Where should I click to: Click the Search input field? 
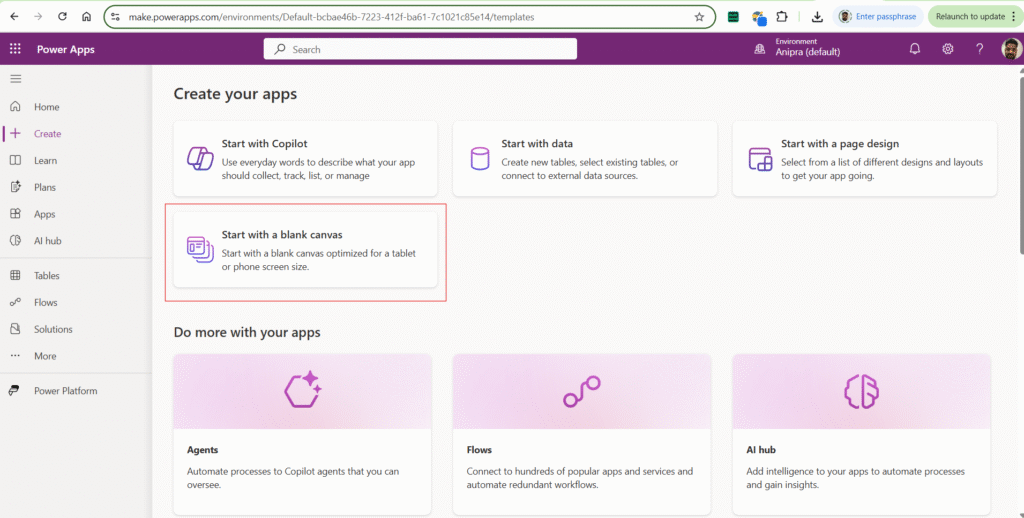tap(420, 49)
